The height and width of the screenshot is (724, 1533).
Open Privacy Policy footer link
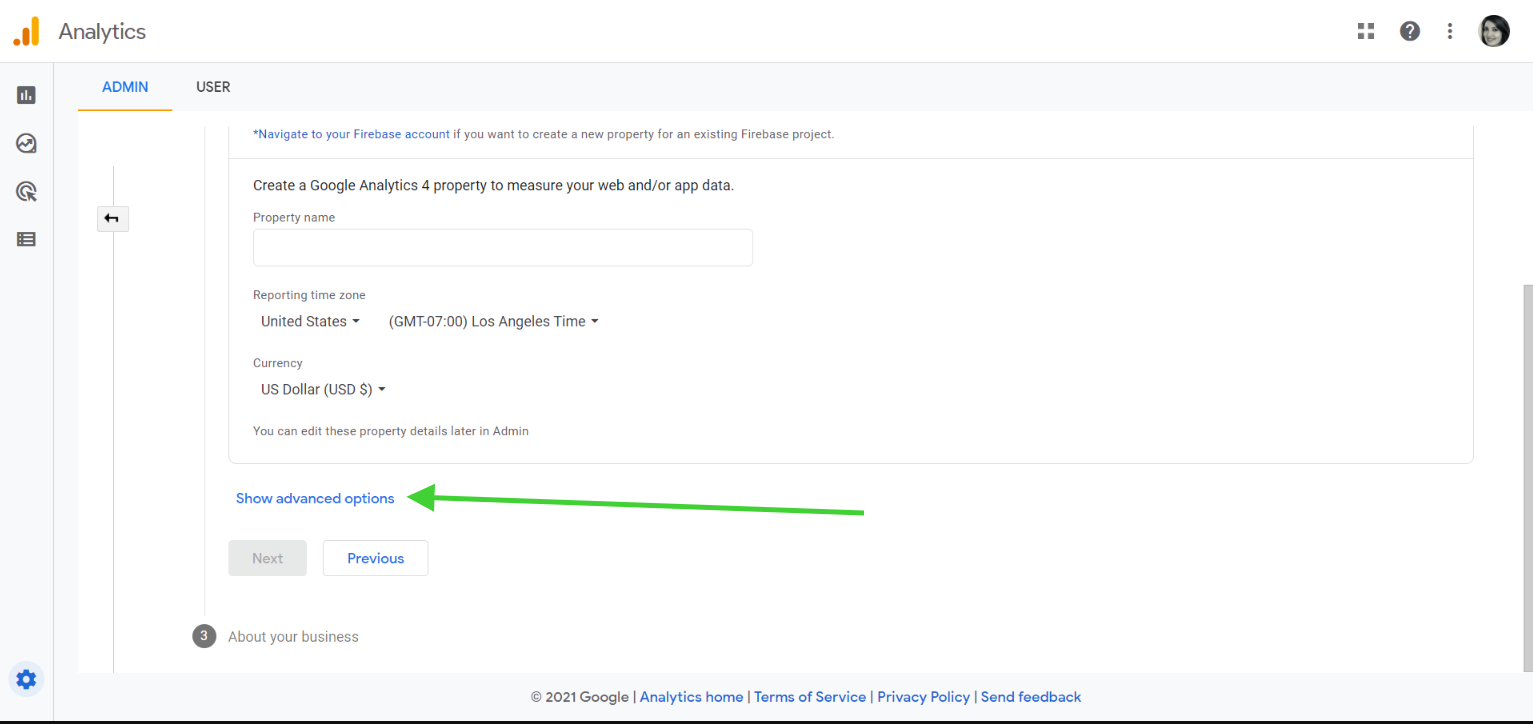(x=924, y=697)
